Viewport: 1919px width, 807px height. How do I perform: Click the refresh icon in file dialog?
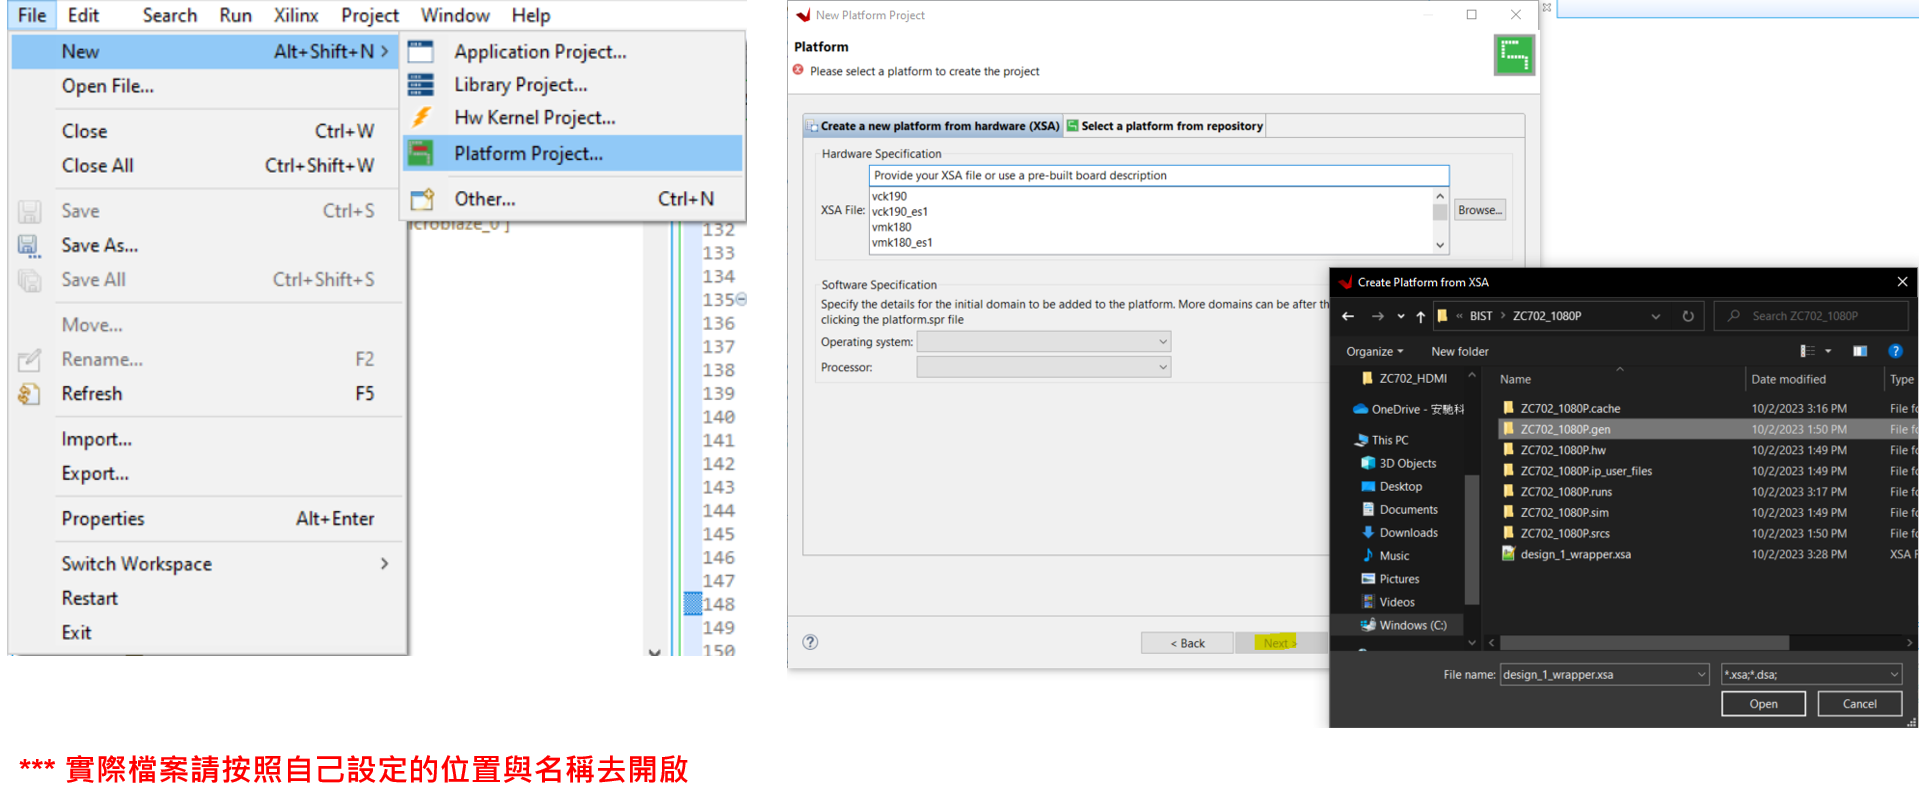[x=1688, y=316]
